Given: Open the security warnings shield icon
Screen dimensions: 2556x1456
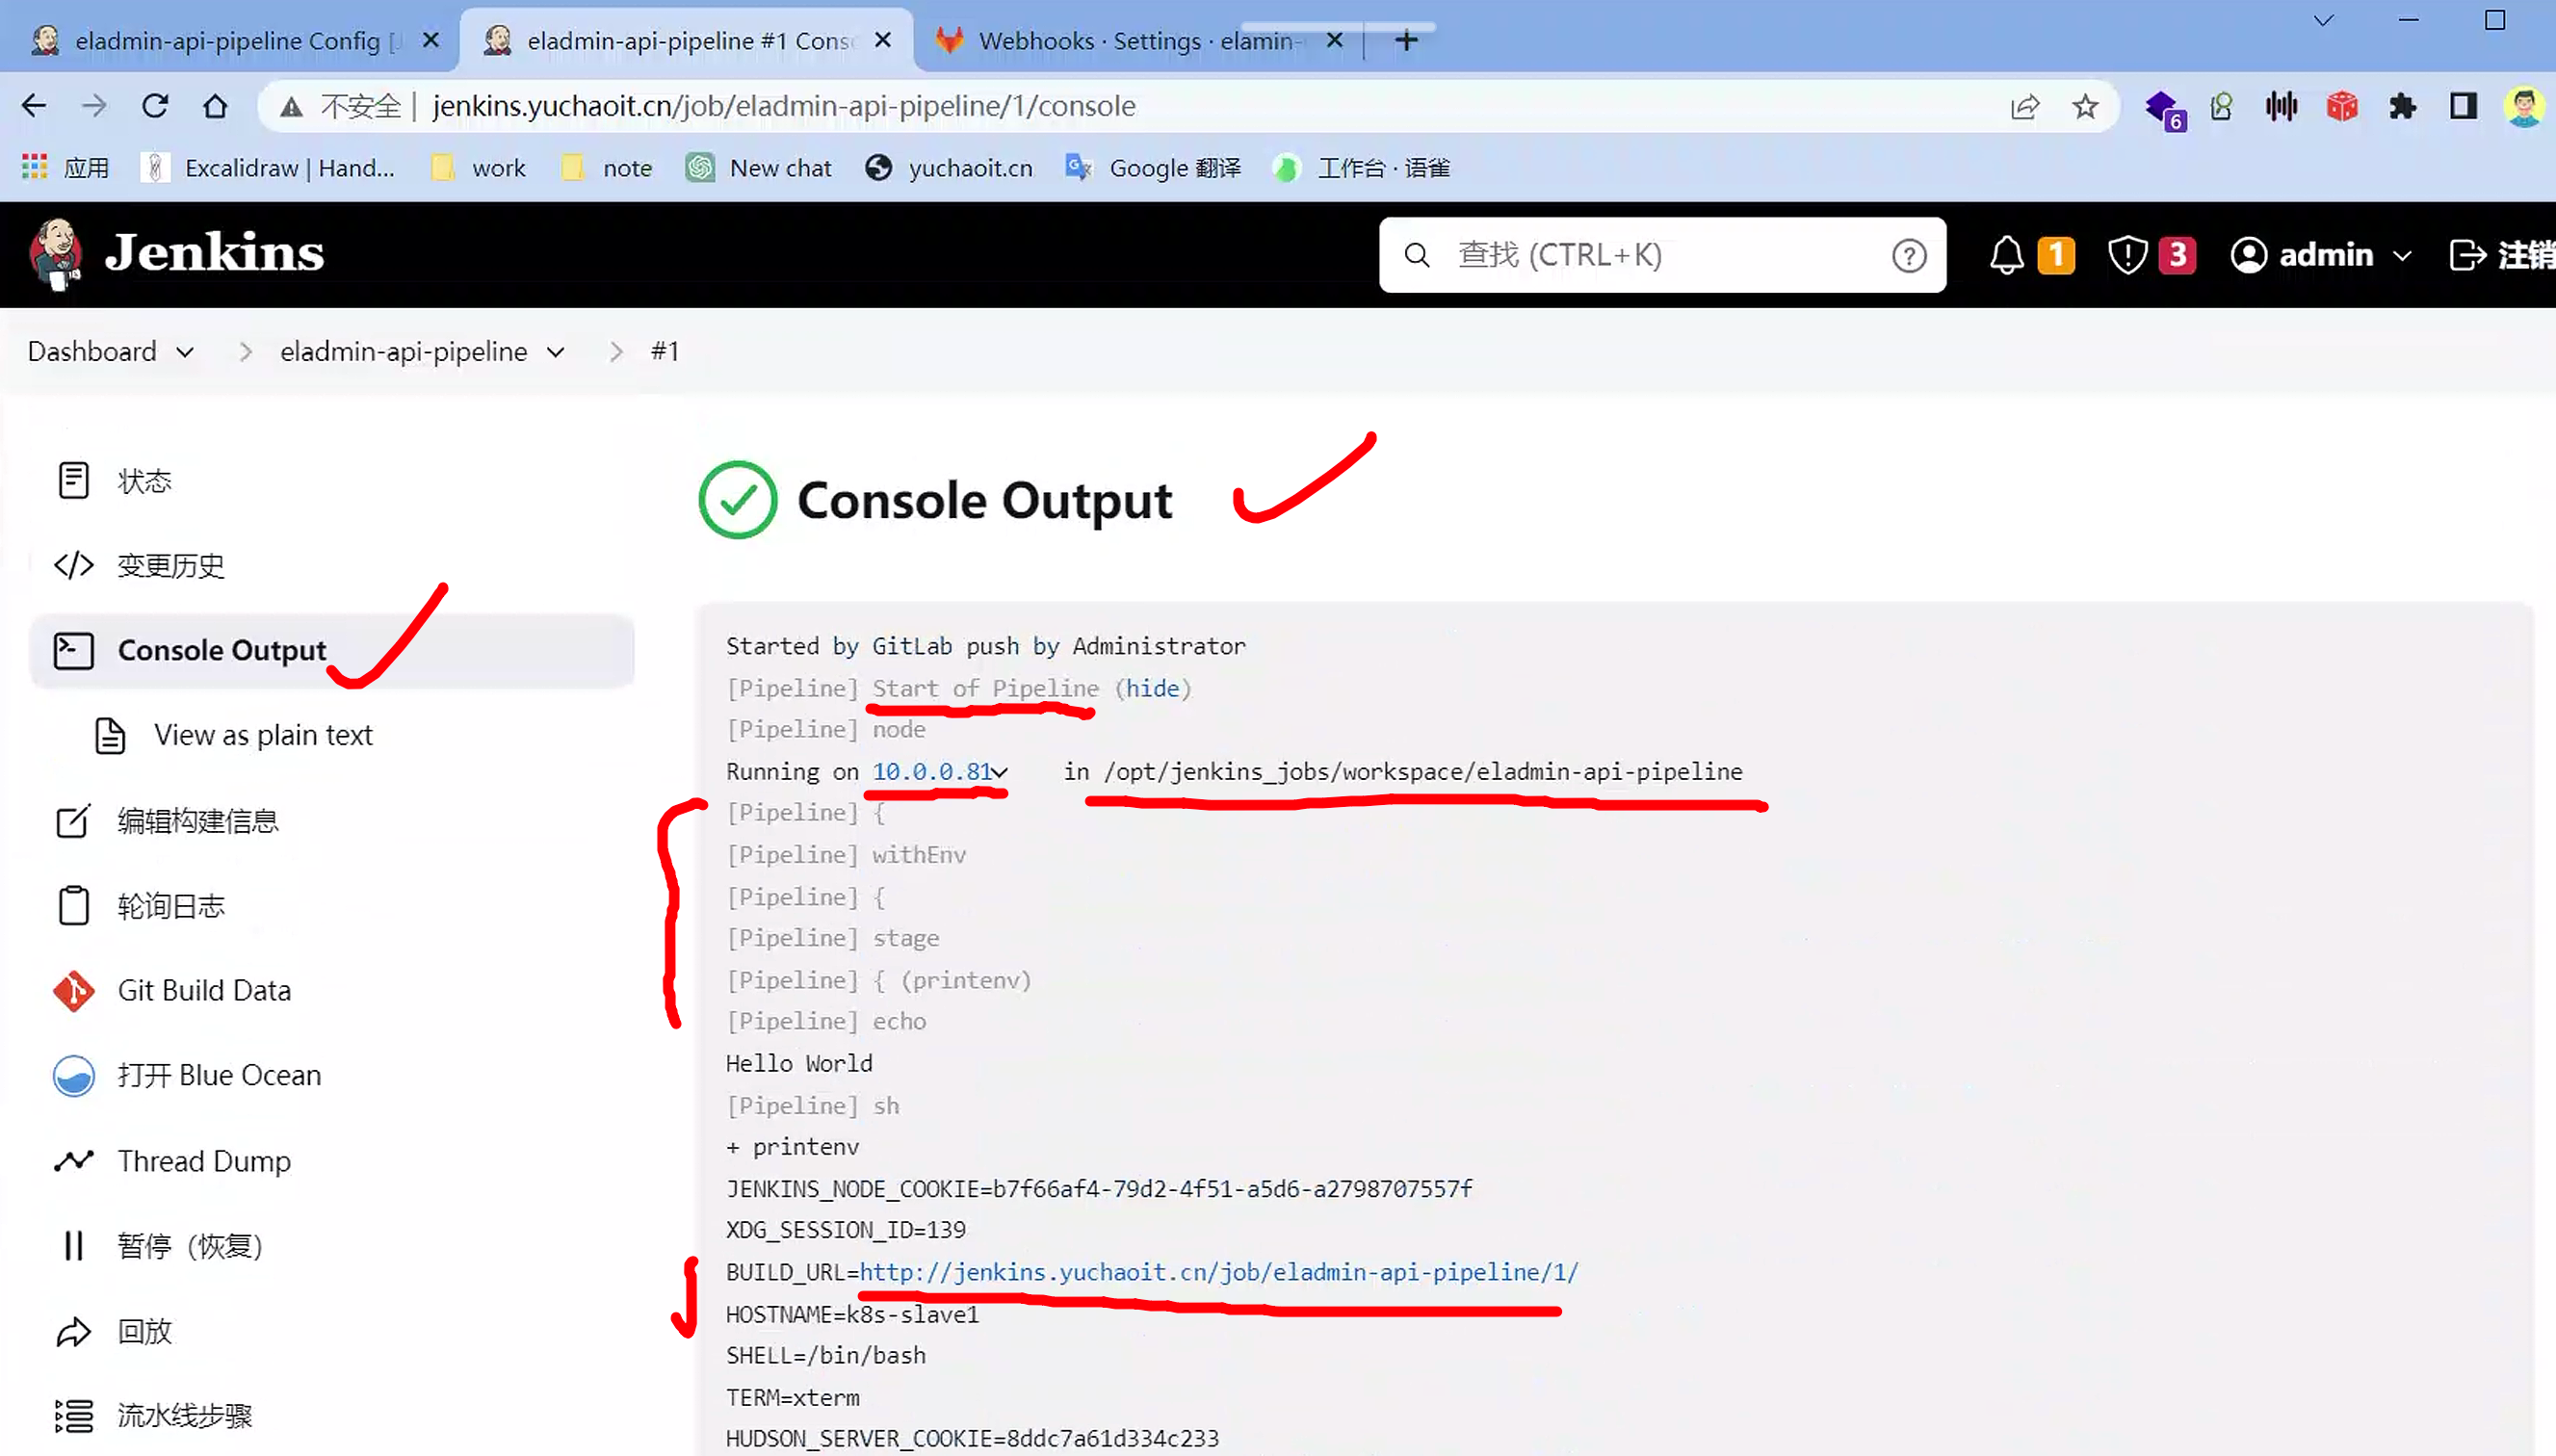Looking at the screenshot, I should click(2126, 255).
